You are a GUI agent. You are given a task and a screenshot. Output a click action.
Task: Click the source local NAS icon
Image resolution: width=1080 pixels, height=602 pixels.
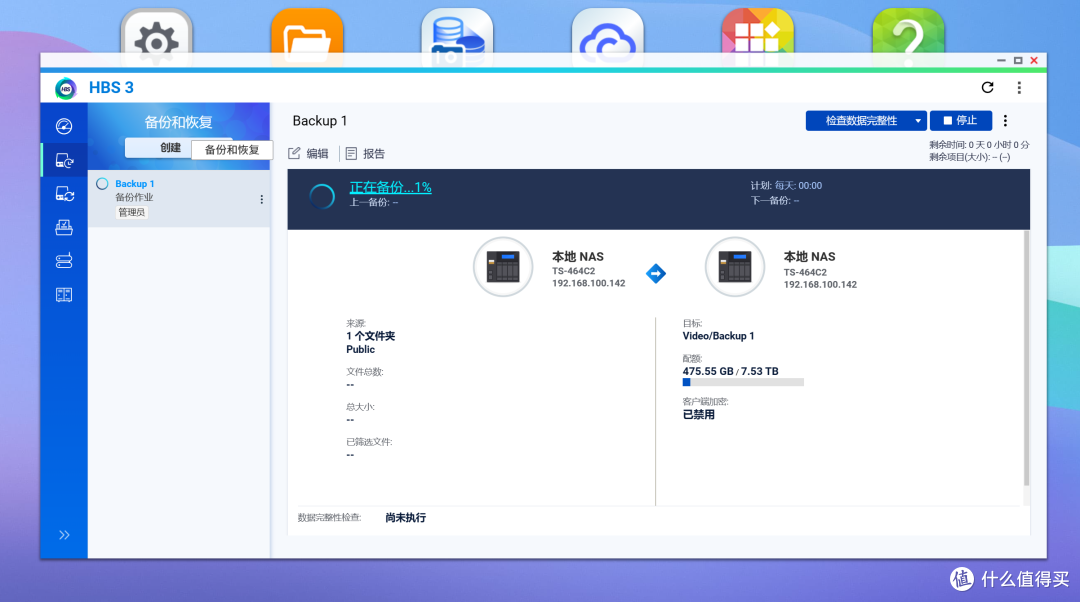[x=503, y=267]
